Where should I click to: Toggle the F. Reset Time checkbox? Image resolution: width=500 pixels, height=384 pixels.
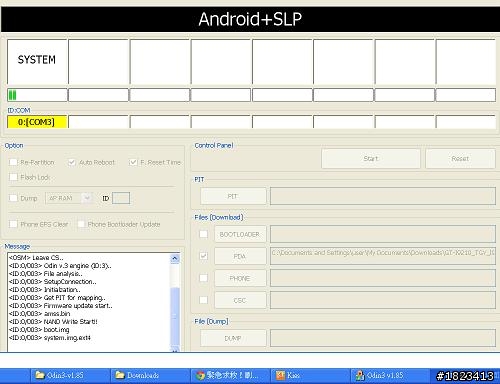pyautogui.click(x=133, y=162)
